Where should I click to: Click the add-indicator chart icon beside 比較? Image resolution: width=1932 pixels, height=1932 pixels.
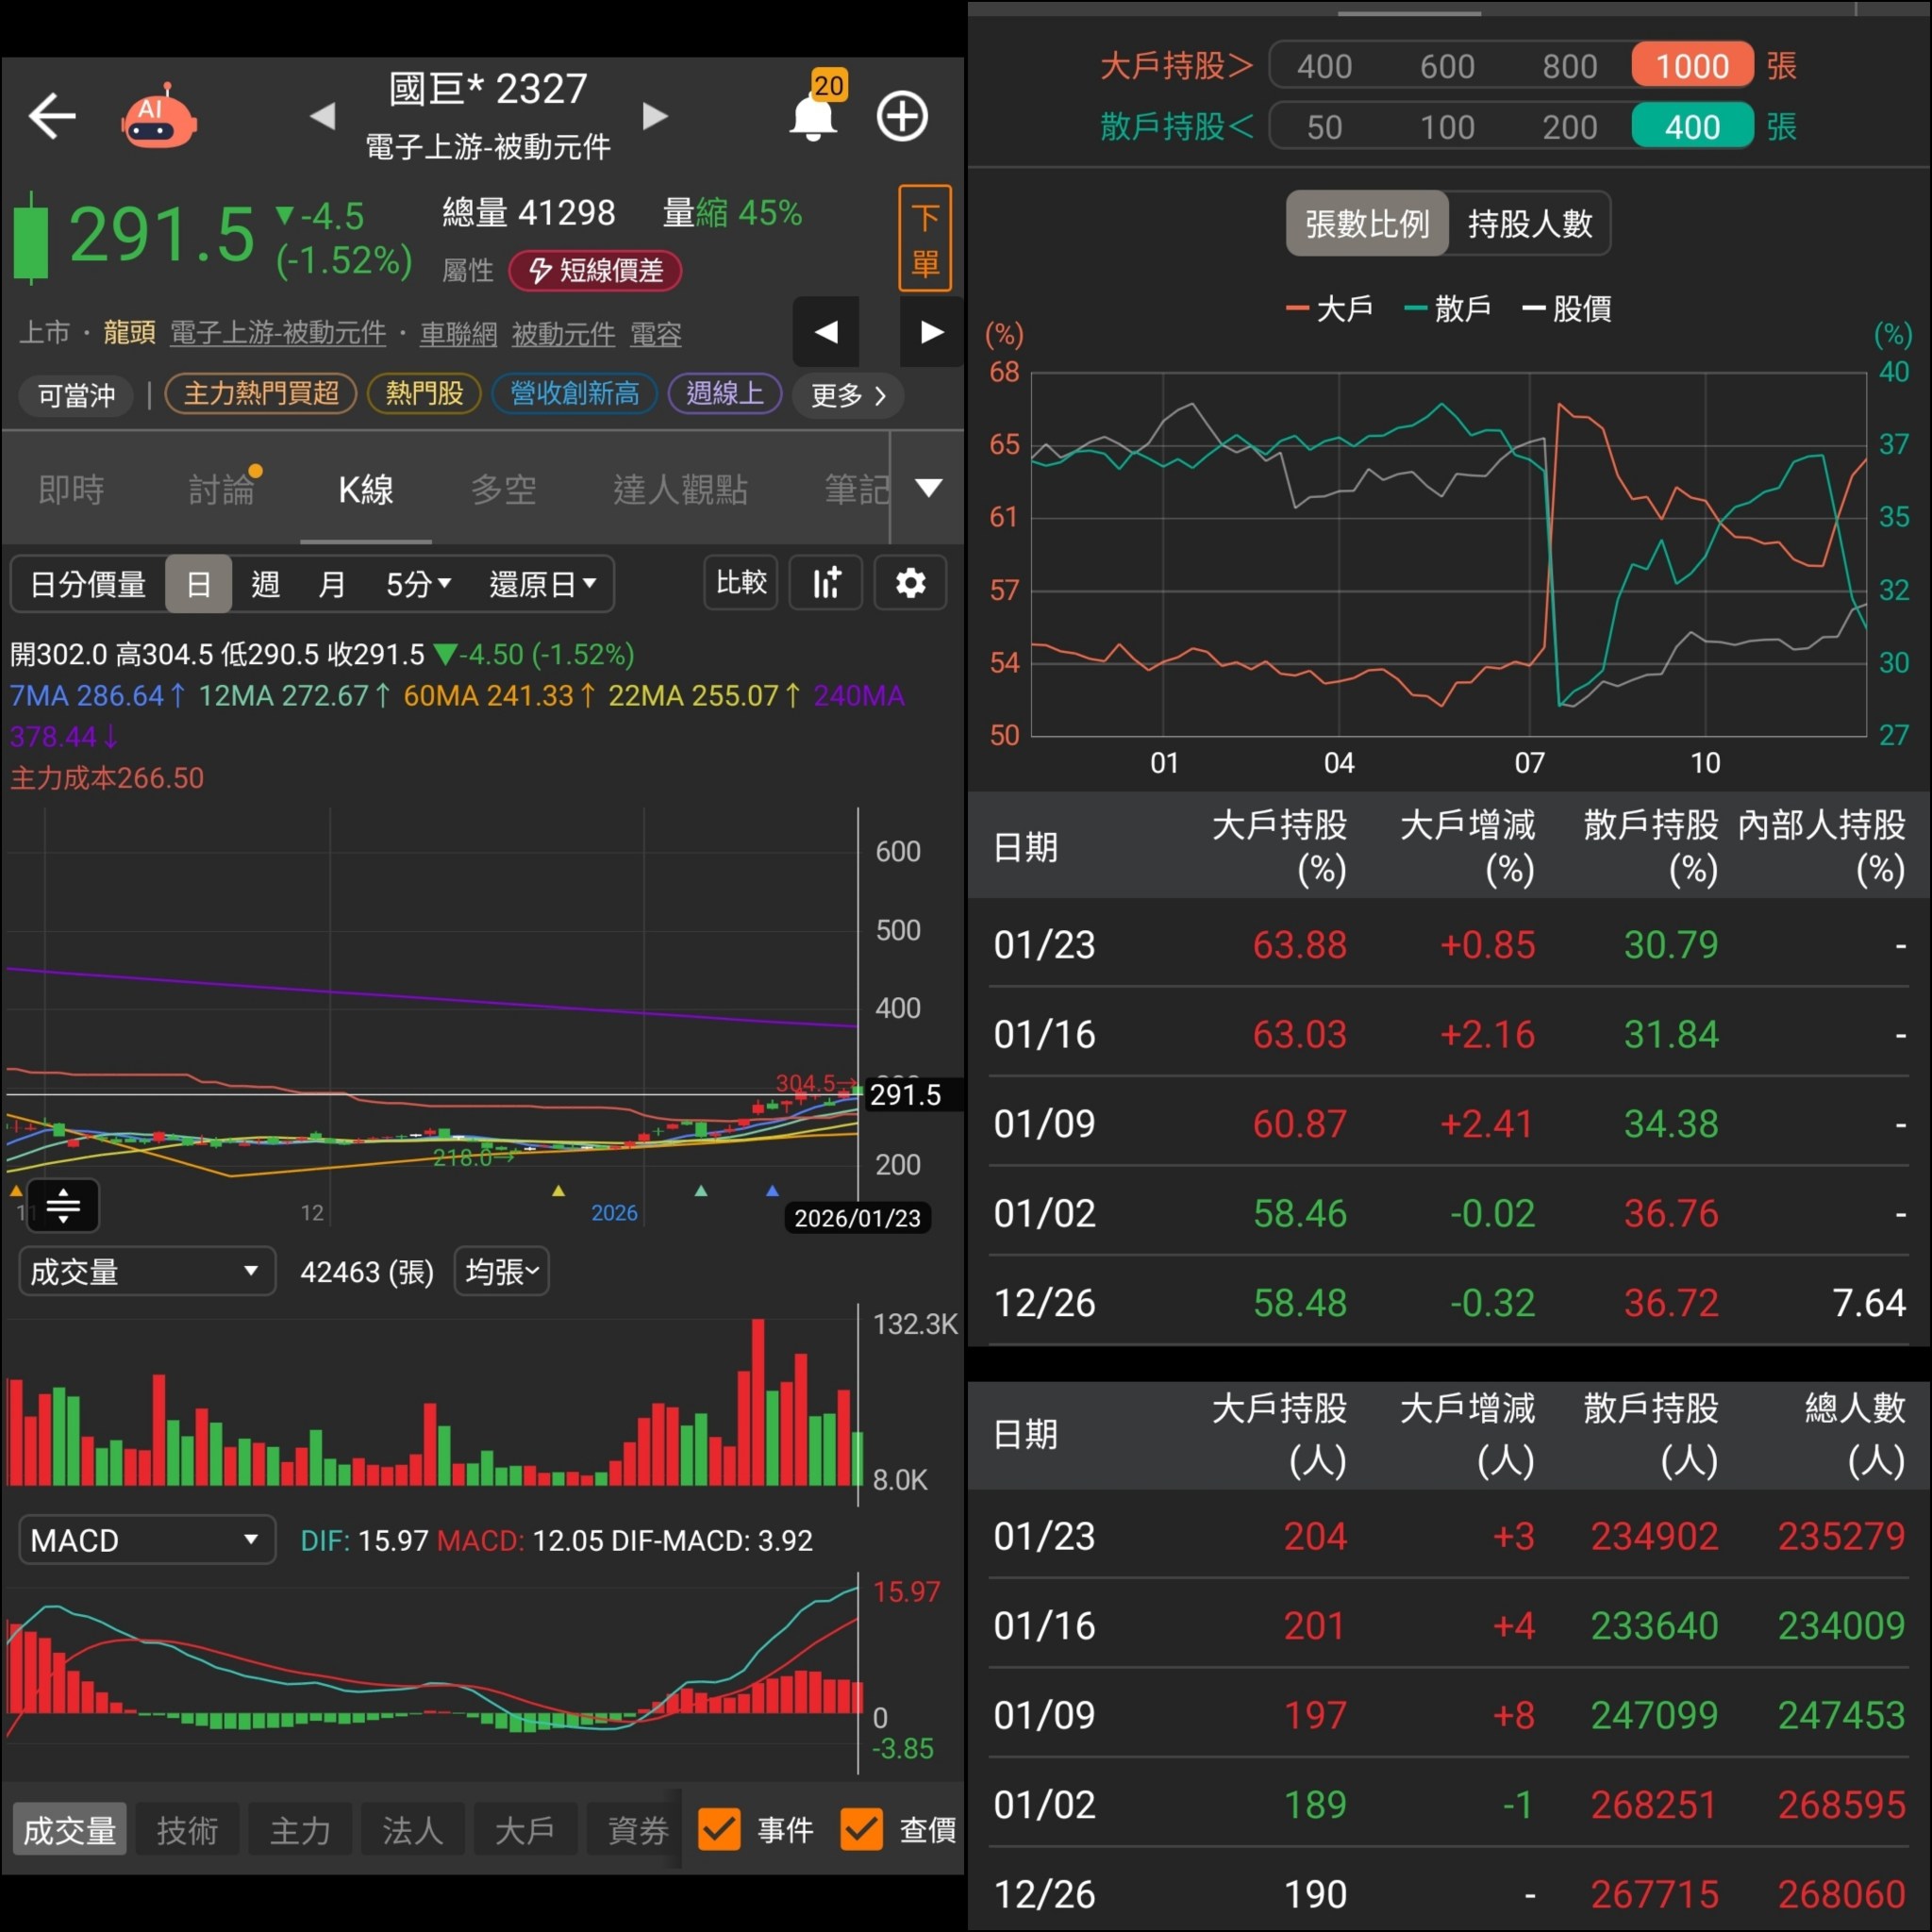825,583
